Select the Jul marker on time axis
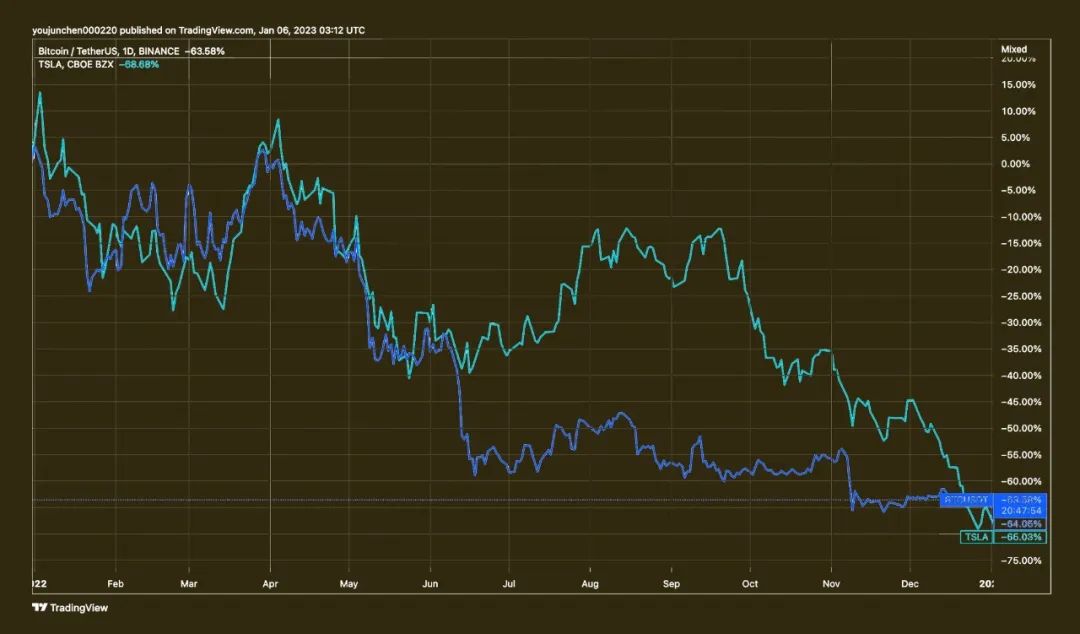This screenshot has width=1080, height=634. click(x=508, y=583)
